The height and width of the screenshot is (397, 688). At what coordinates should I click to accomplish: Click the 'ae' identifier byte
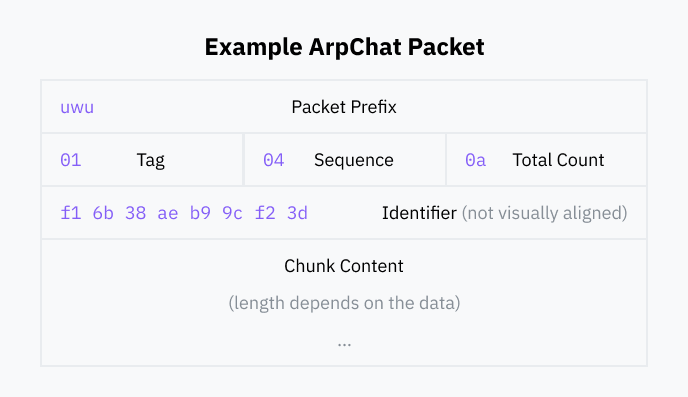pos(168,213)
